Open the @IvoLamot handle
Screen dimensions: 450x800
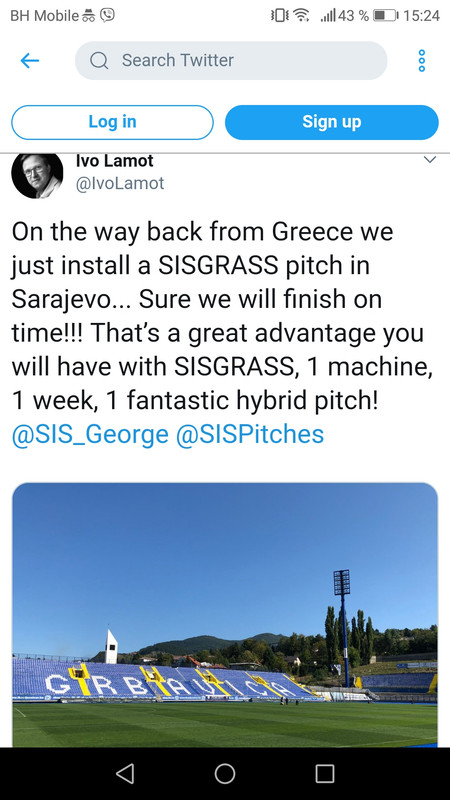tap(120, 184)
